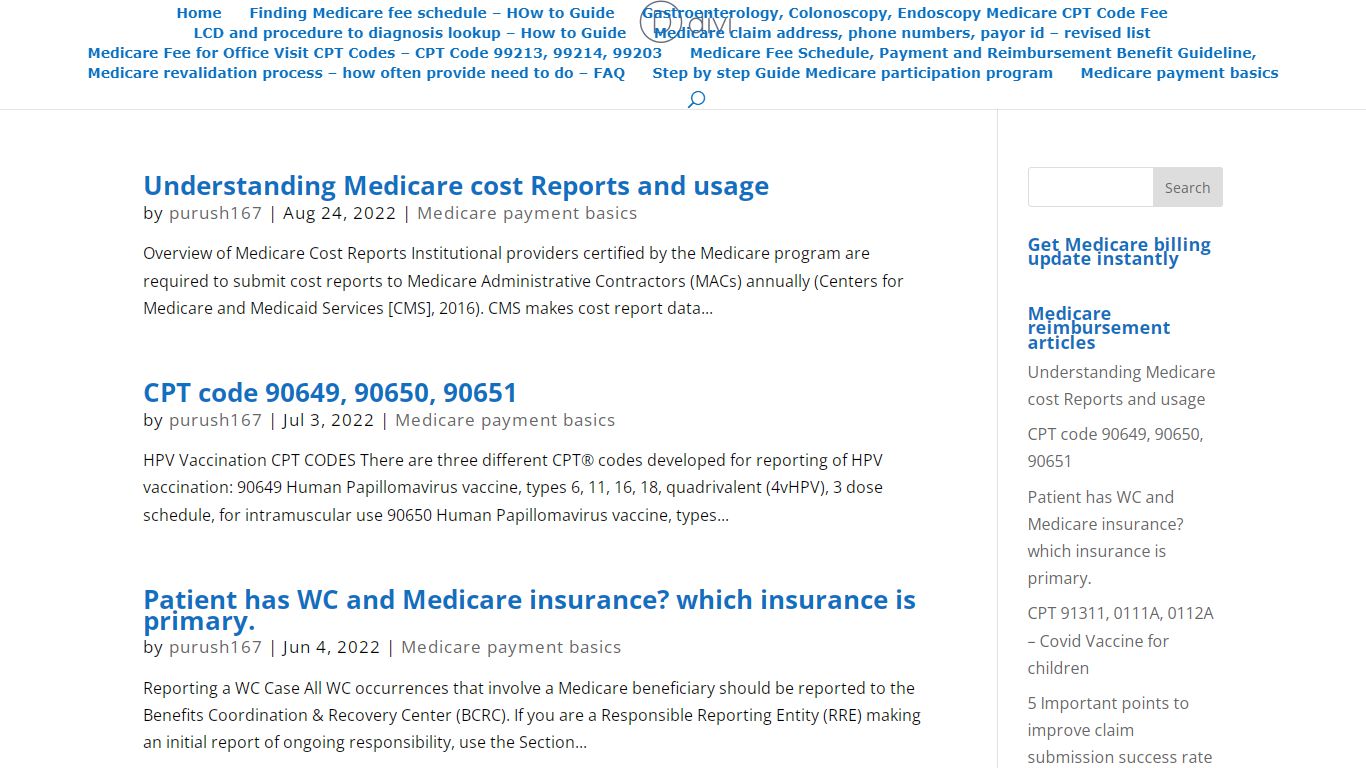
Task: Open Medicare revalidation process FAQ menu item
Action: (x=356, y=73)
